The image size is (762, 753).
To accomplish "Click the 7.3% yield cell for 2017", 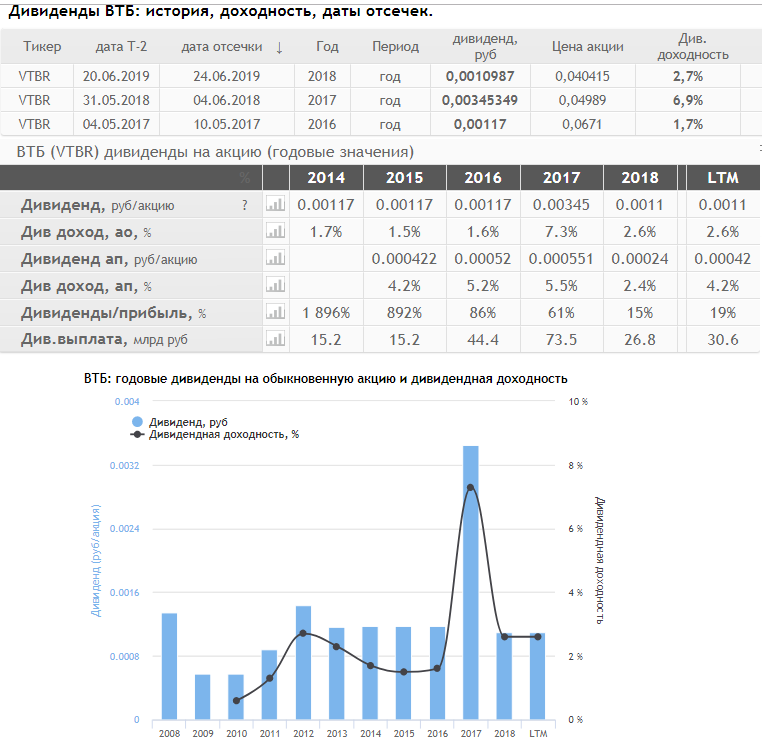I will (x=561, y=231).
